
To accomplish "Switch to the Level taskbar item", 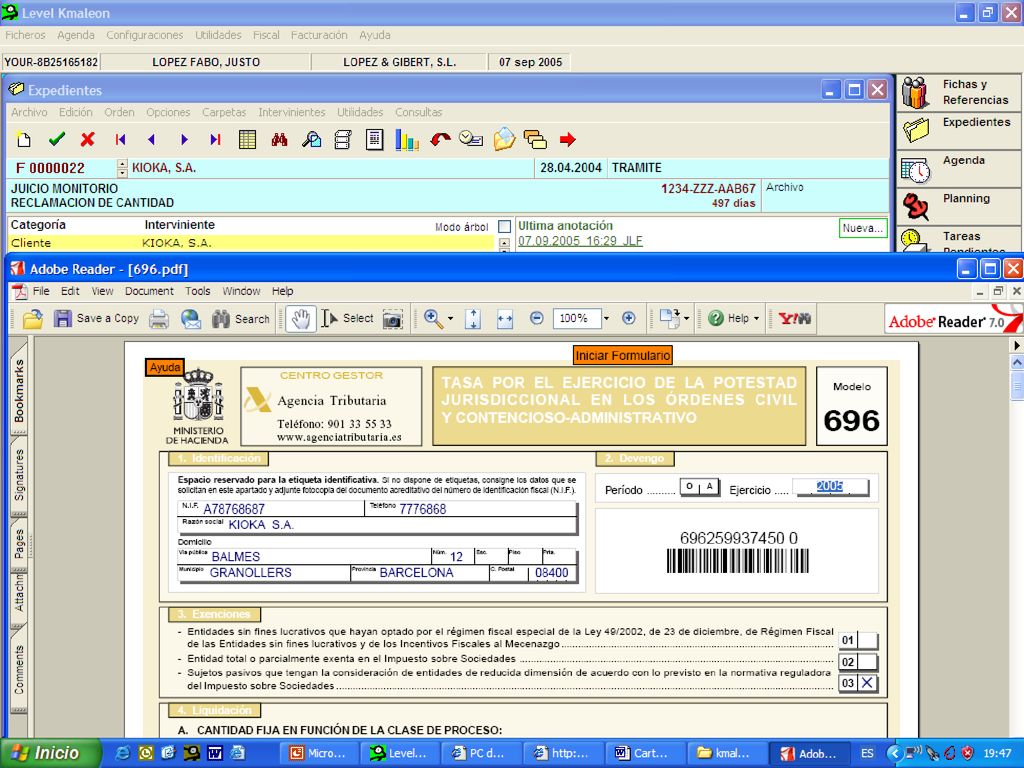I will (x=399, y=753).
